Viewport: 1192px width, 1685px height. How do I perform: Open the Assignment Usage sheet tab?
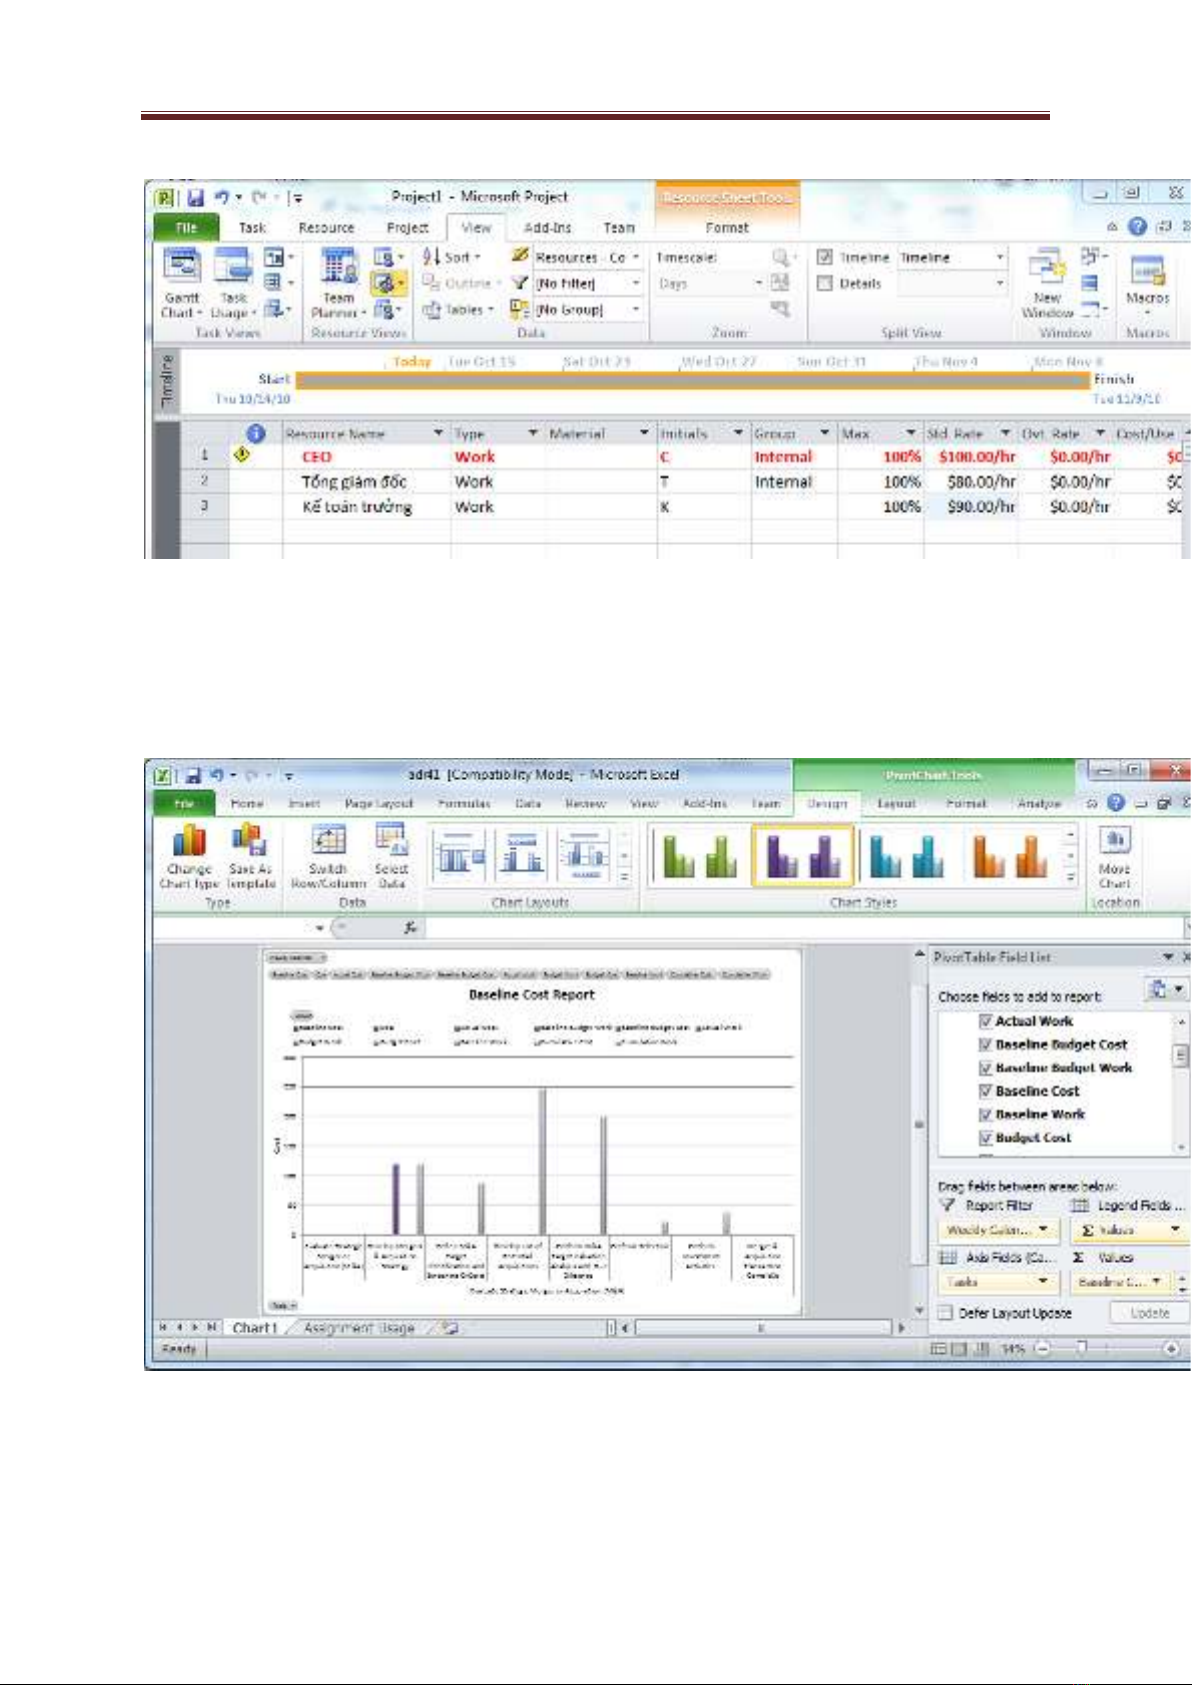(359, 1328)
